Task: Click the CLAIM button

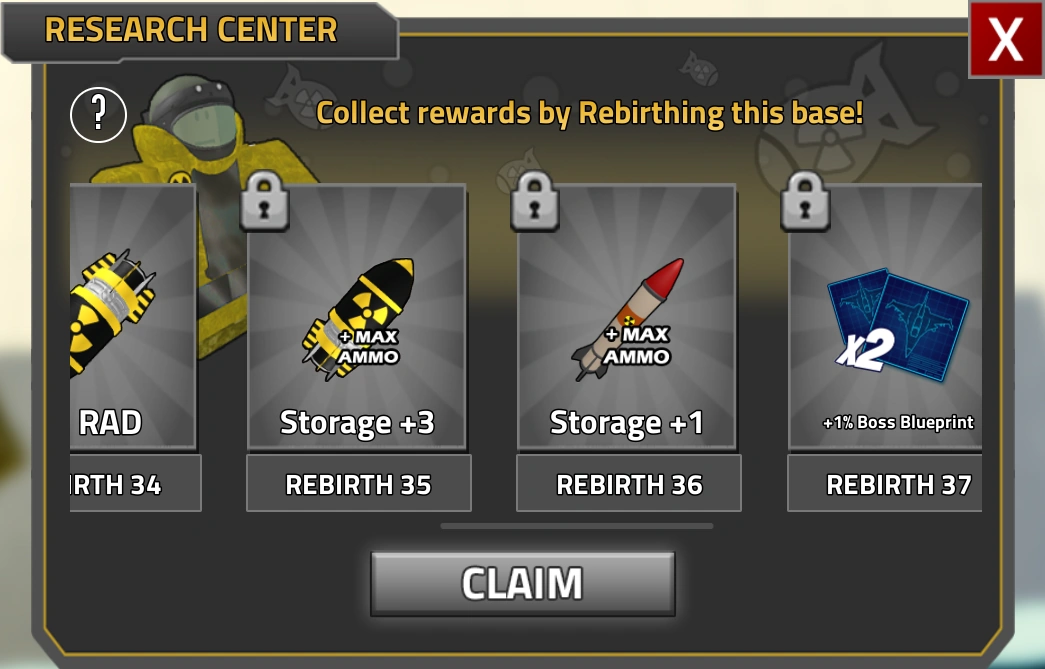Action: pos(523,584)
